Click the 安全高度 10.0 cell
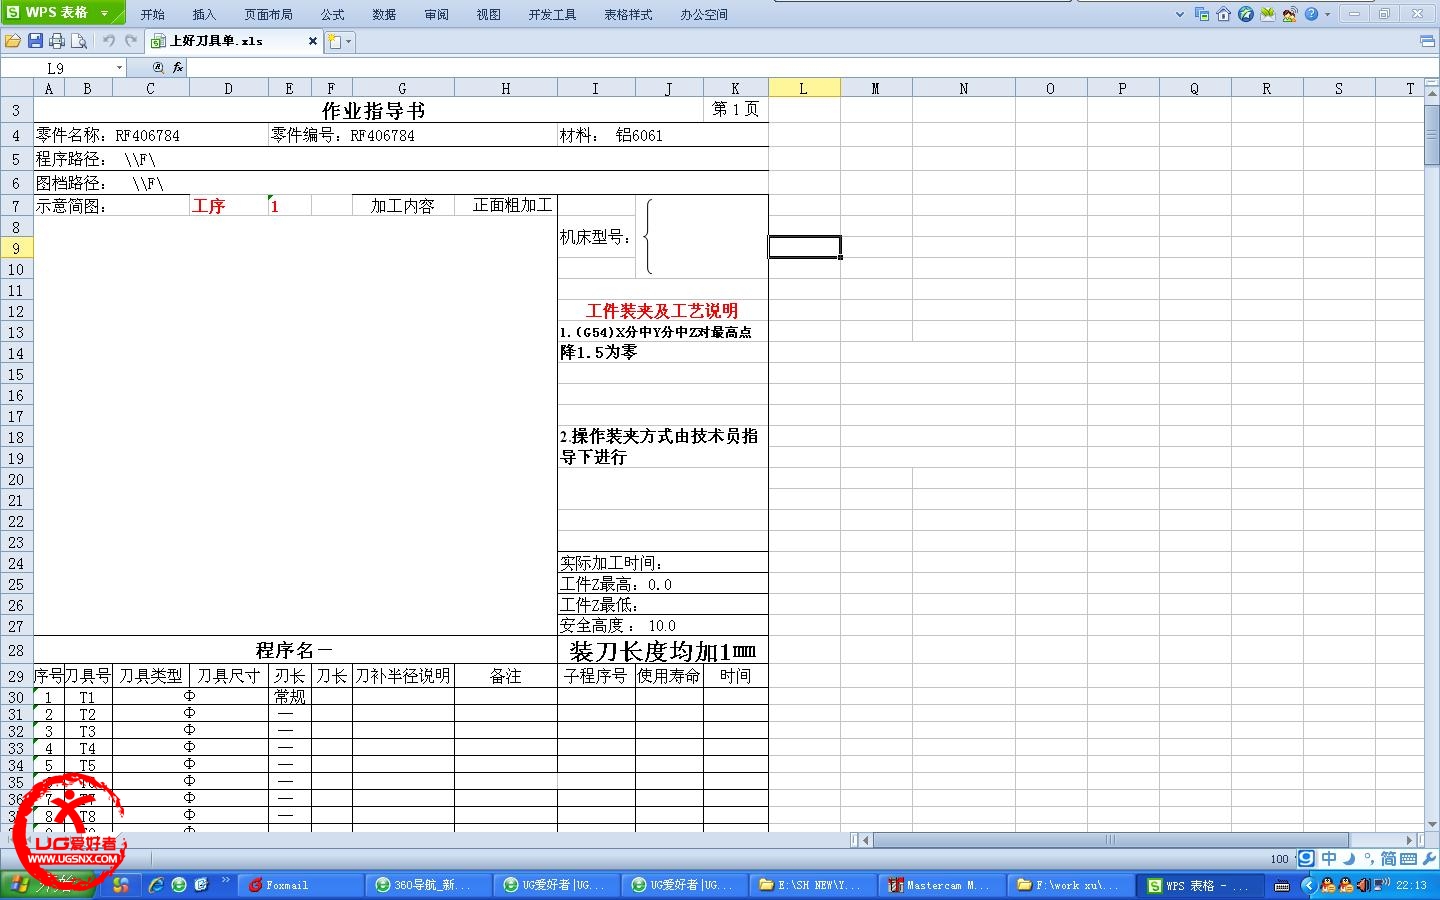The width and height of the screenshot is (1440, 900). 662,626
